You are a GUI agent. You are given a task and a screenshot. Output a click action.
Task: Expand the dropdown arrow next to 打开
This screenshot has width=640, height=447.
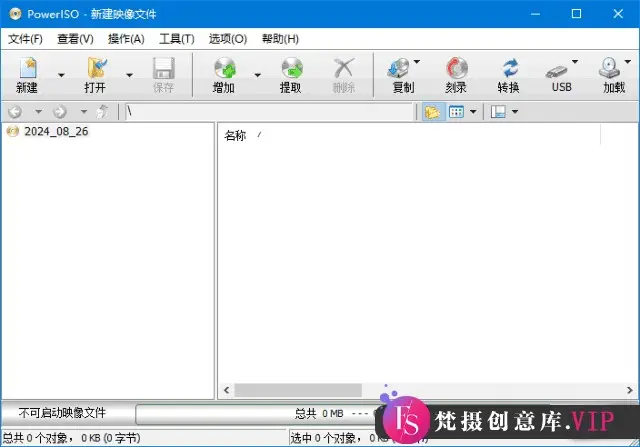point(129,75)
